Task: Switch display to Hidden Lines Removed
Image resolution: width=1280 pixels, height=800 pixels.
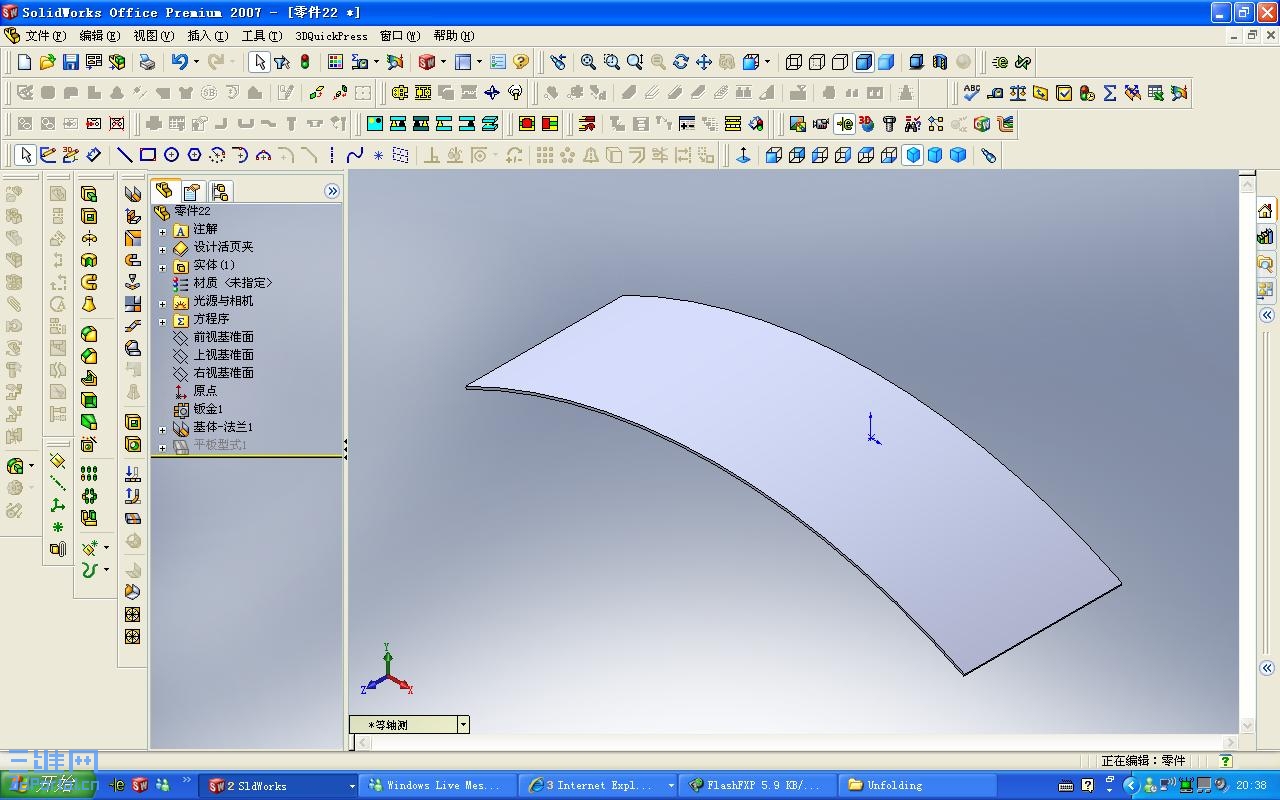Action: (840, 62)
